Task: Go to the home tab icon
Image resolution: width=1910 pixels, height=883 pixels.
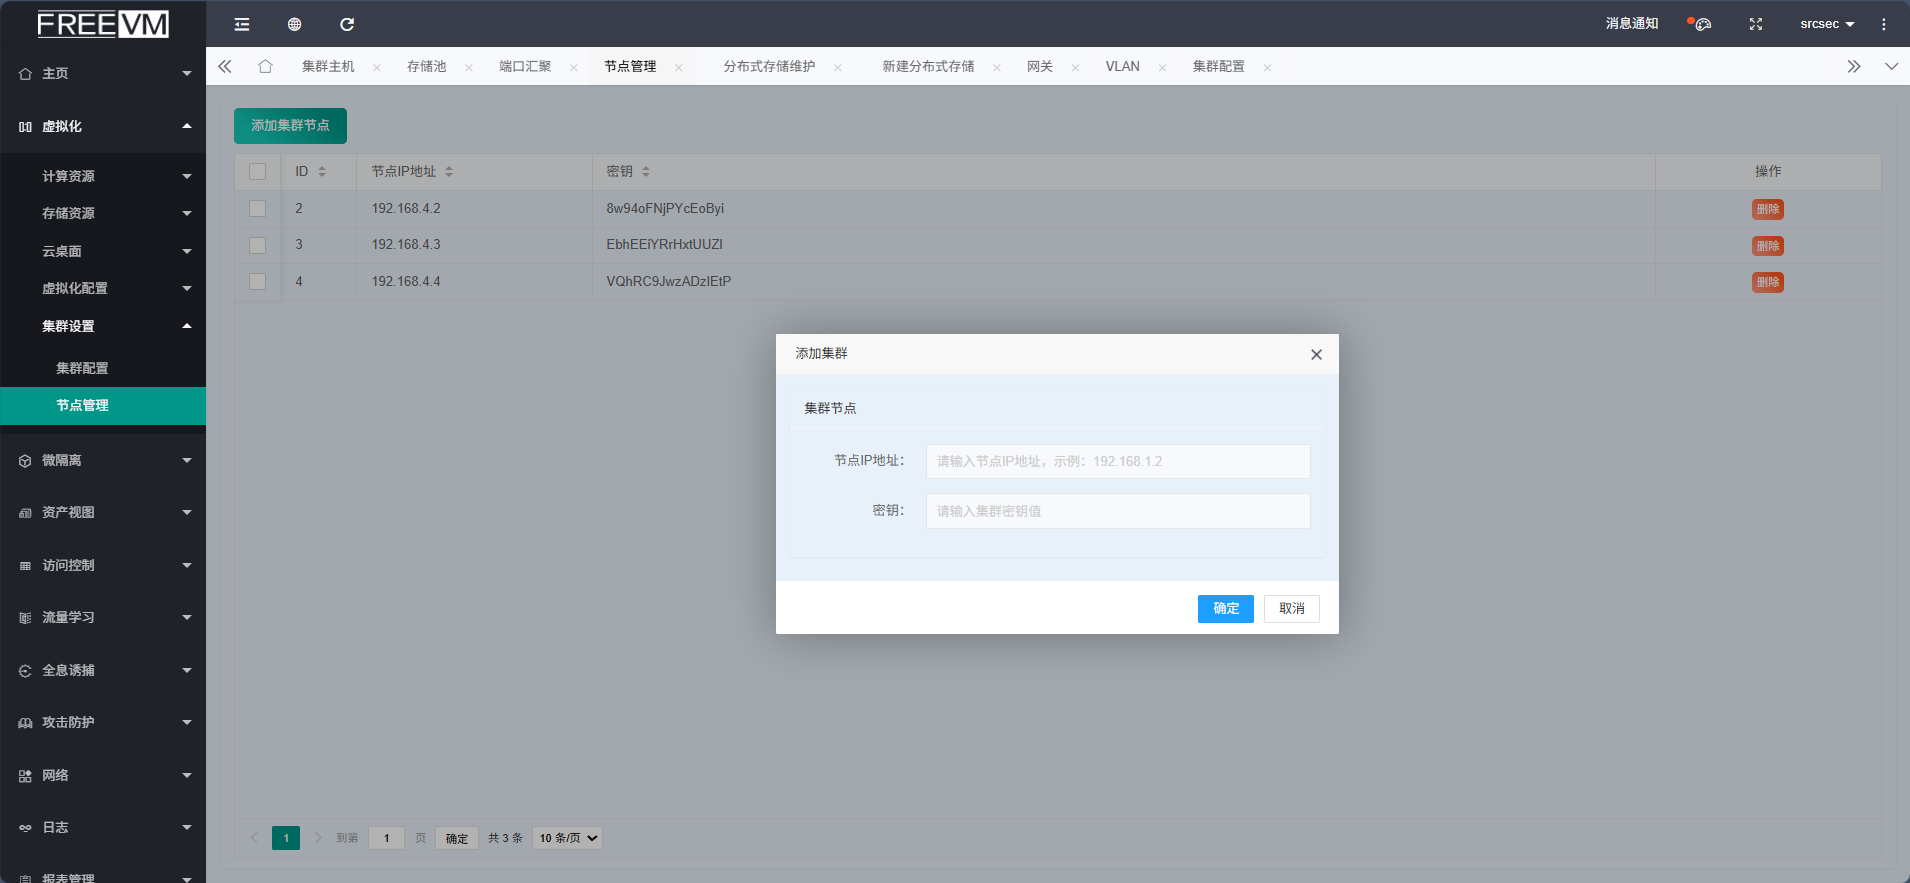Action: click(265, 66)
